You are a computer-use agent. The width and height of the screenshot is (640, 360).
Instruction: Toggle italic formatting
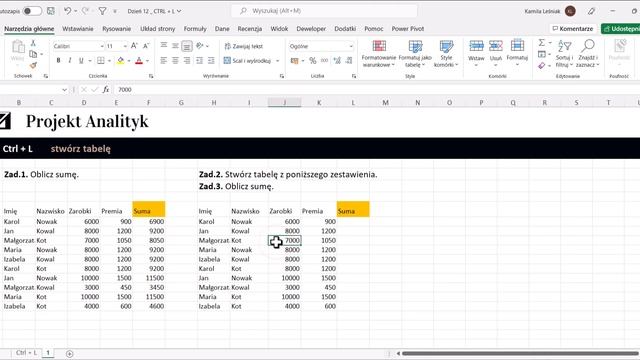(x=70, y=60)
